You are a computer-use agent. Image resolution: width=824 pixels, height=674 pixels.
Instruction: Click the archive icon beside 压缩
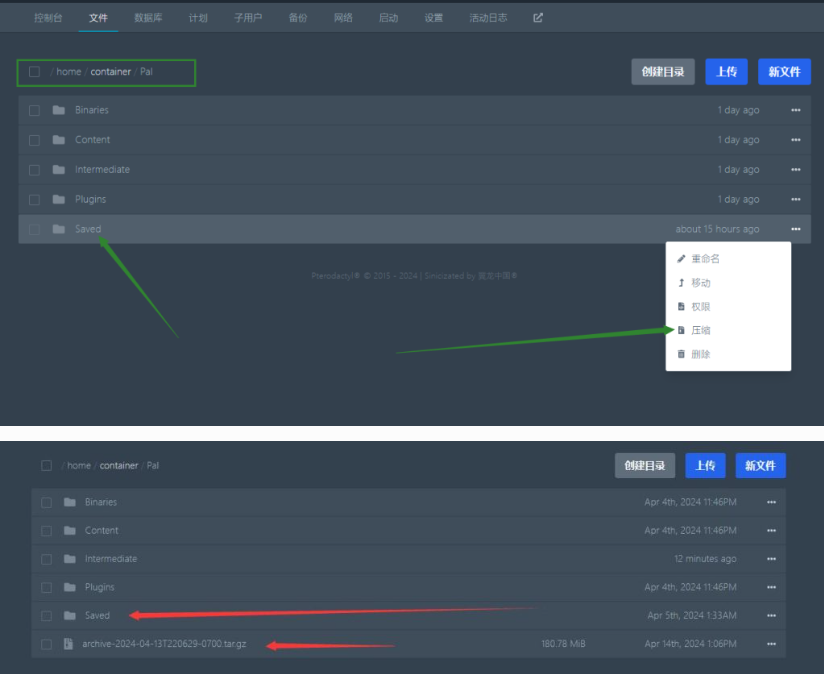point(682,330)
